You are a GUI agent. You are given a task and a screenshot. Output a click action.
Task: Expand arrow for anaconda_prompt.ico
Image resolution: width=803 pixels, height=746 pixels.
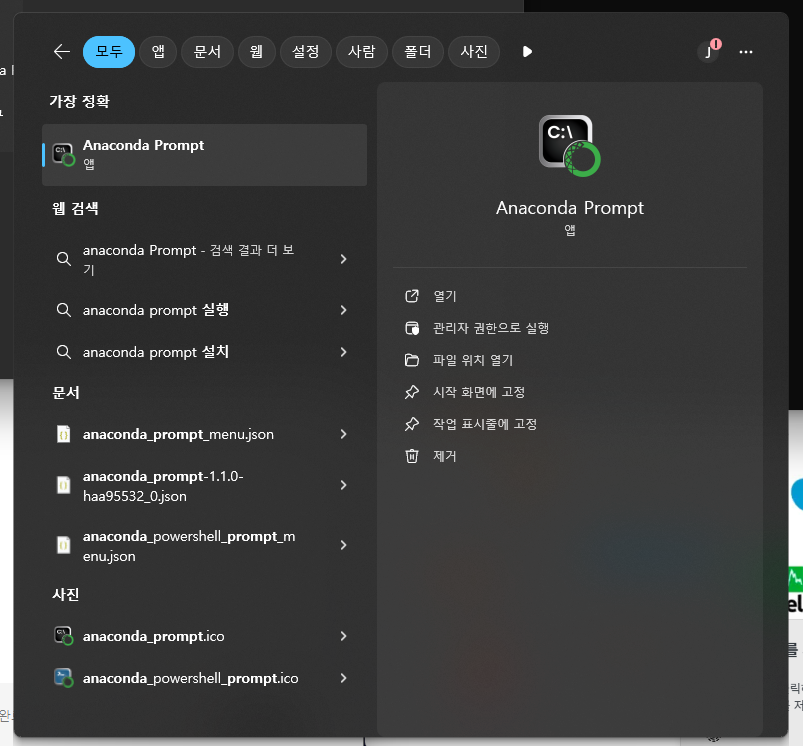pos(344,636)
